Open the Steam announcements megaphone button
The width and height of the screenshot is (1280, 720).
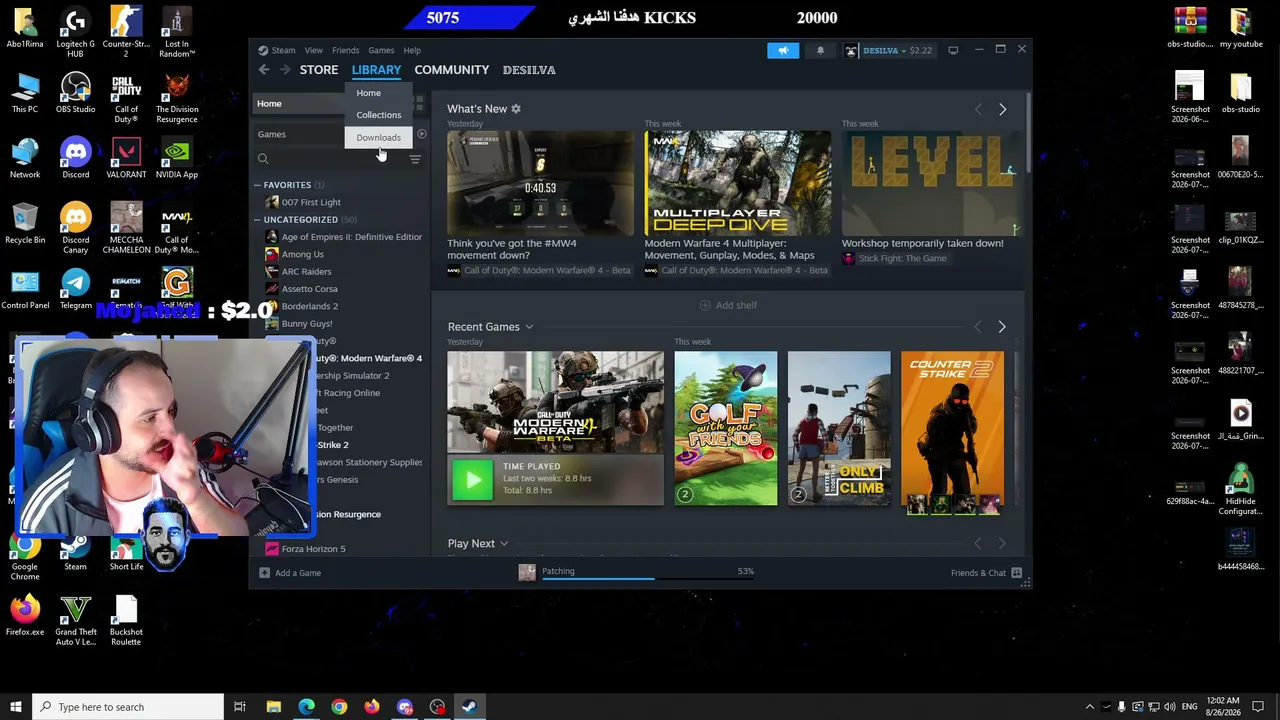(x=783, y=50)
